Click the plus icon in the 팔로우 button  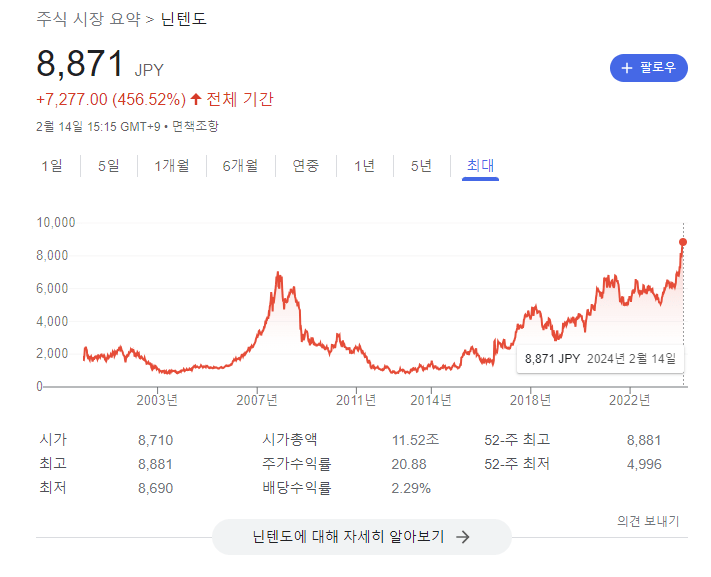(627, 68)
